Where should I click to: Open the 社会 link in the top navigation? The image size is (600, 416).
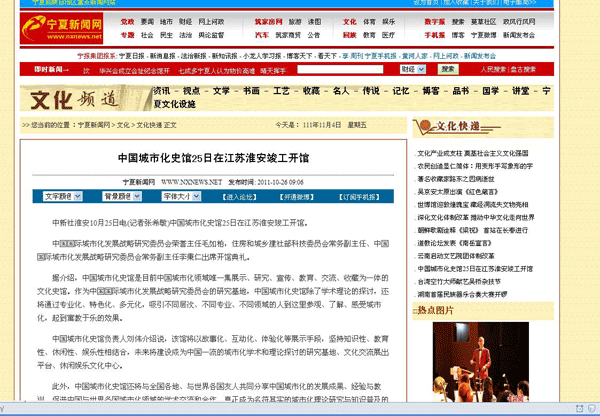[147, 35]
